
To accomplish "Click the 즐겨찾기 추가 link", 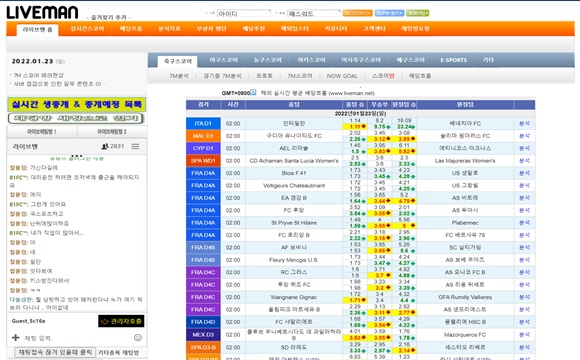I will [x=109, y=17].
